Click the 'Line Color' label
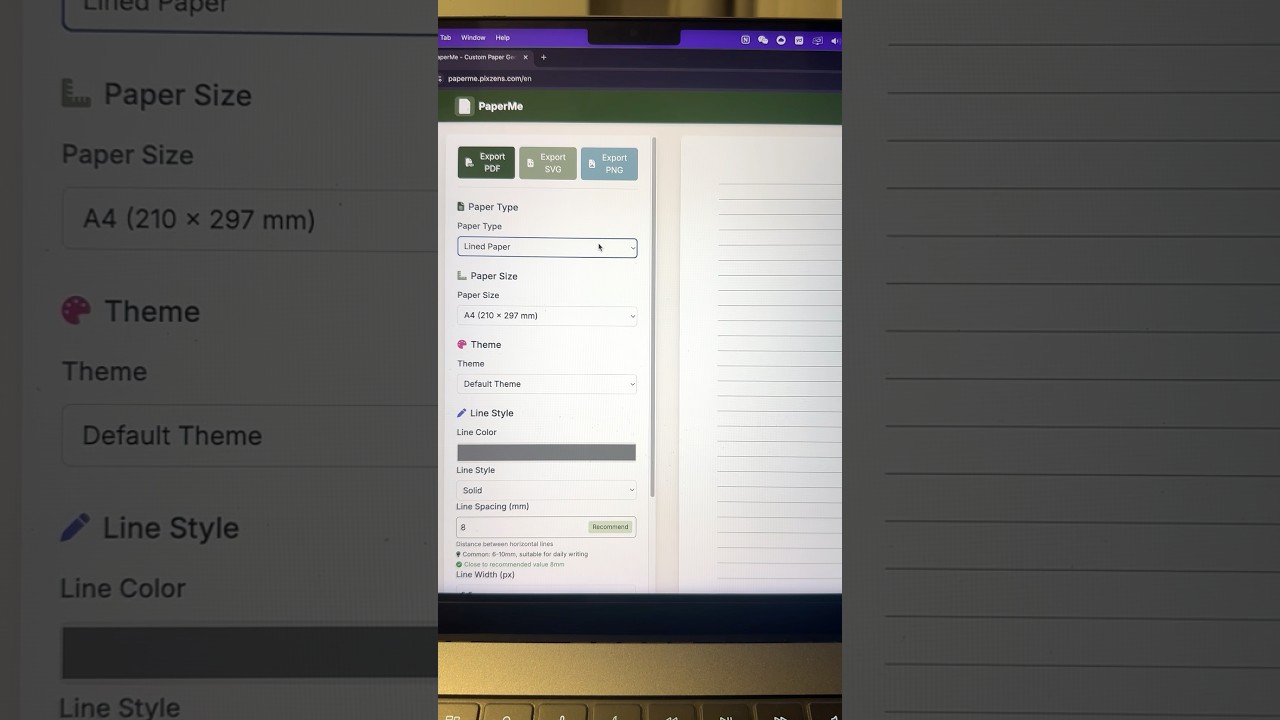The height and width of the screenshot is (720, 1280). [476, 432]
